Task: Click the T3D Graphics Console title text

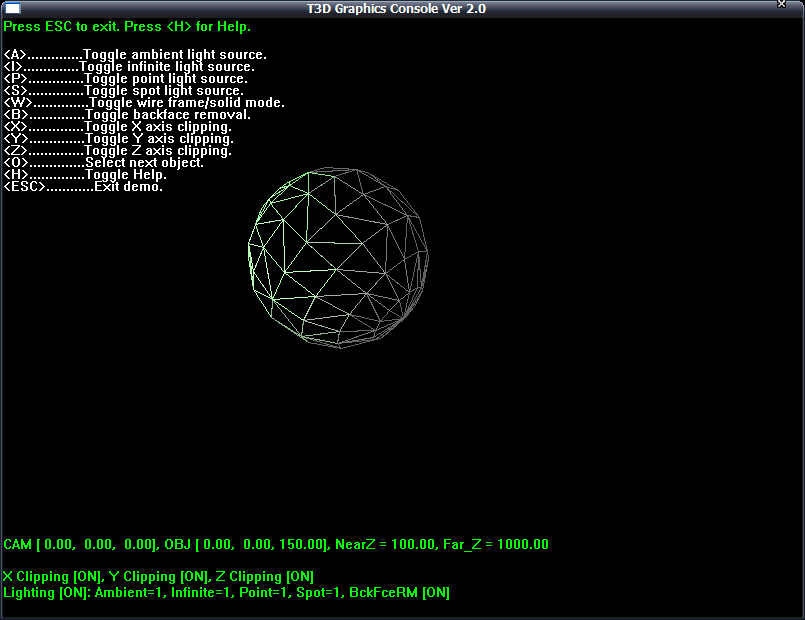Action: pos(396,9)
